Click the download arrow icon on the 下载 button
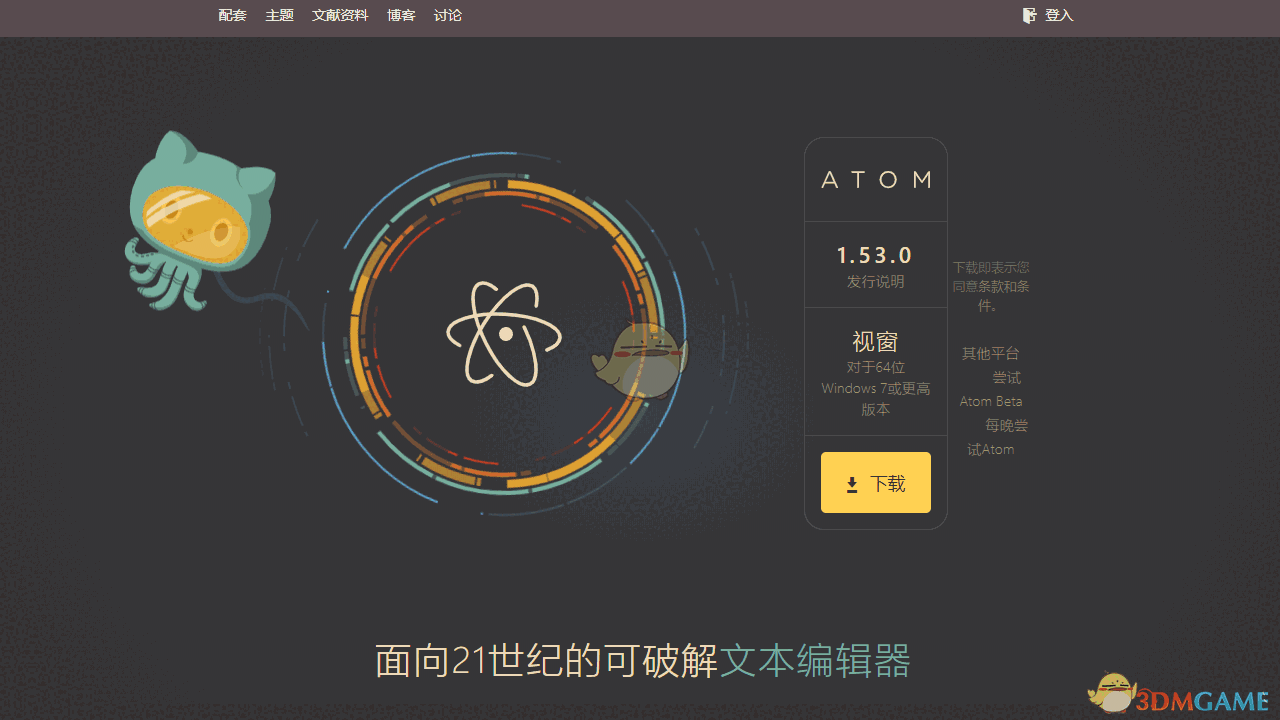The height and width of the screenshot is (720, 1280). (x=851, y=483)
